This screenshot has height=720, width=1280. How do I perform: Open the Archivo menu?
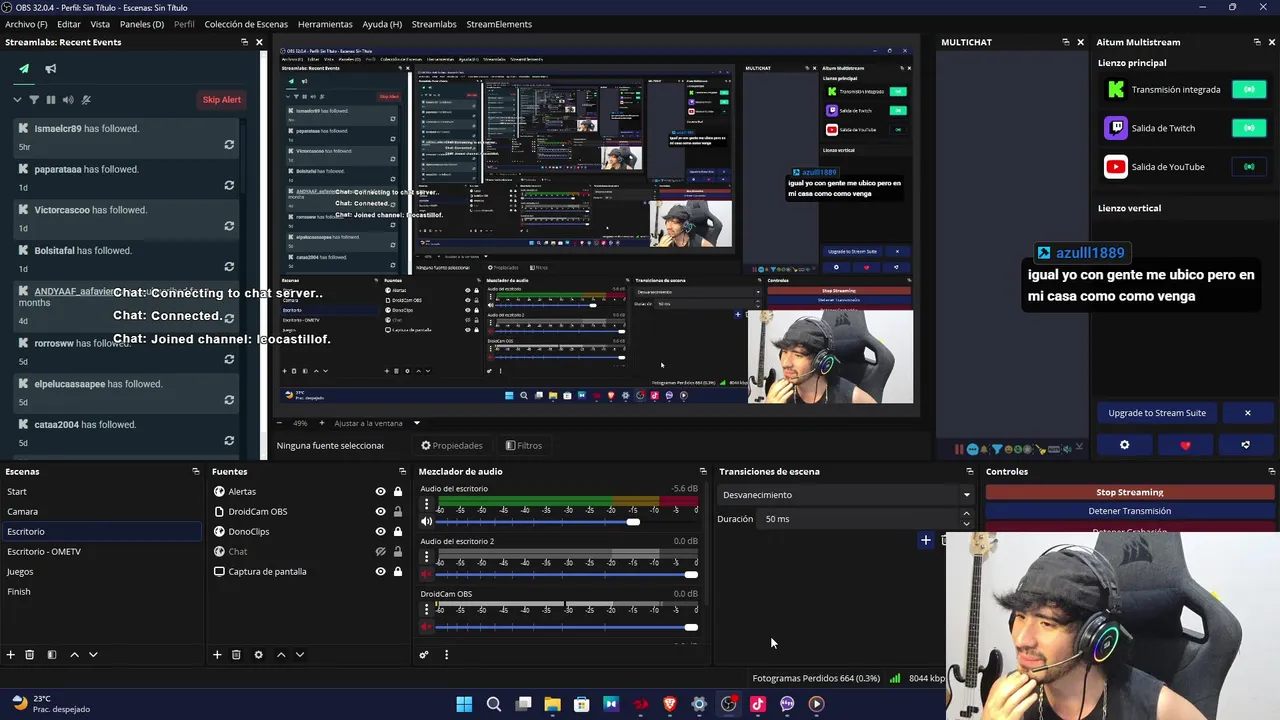point(26,24)
